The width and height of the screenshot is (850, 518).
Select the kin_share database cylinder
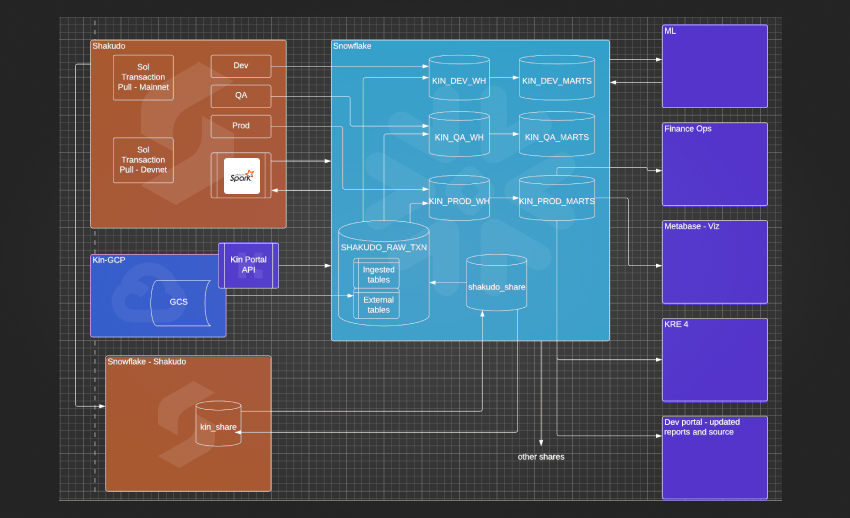pos(218,424)
